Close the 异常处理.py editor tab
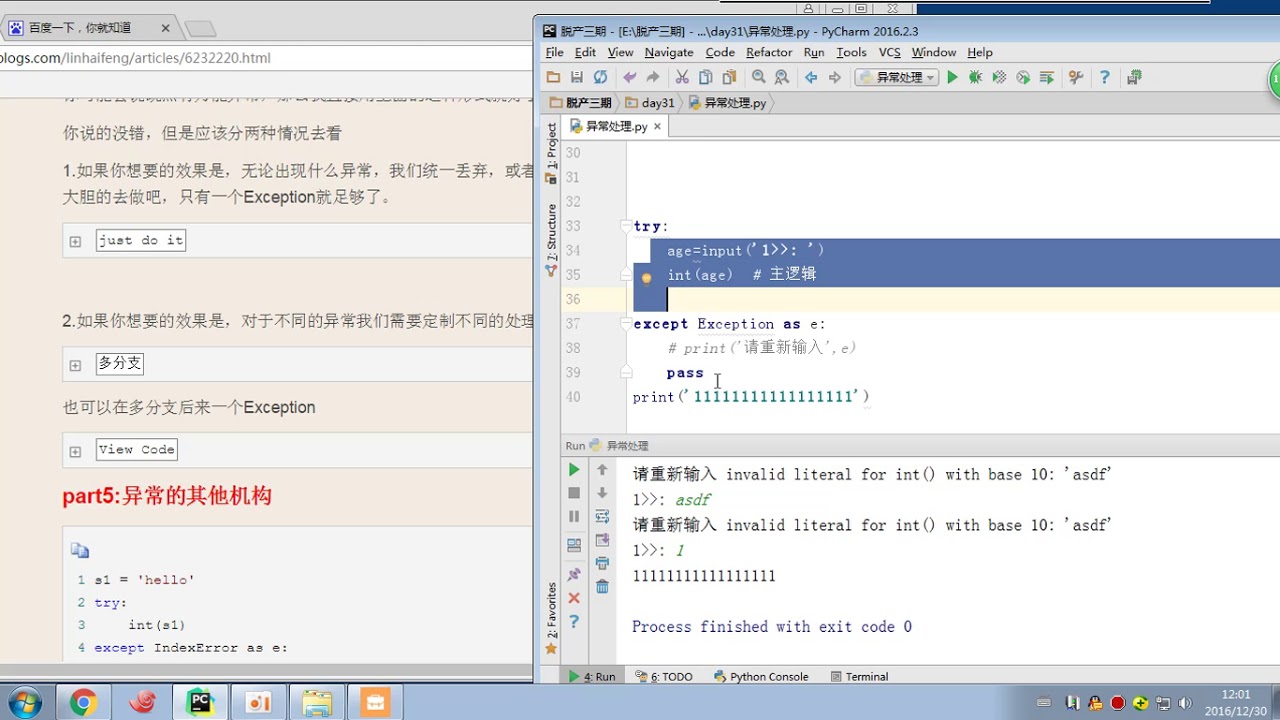1280x720 pixels. (x=657, y=127)
